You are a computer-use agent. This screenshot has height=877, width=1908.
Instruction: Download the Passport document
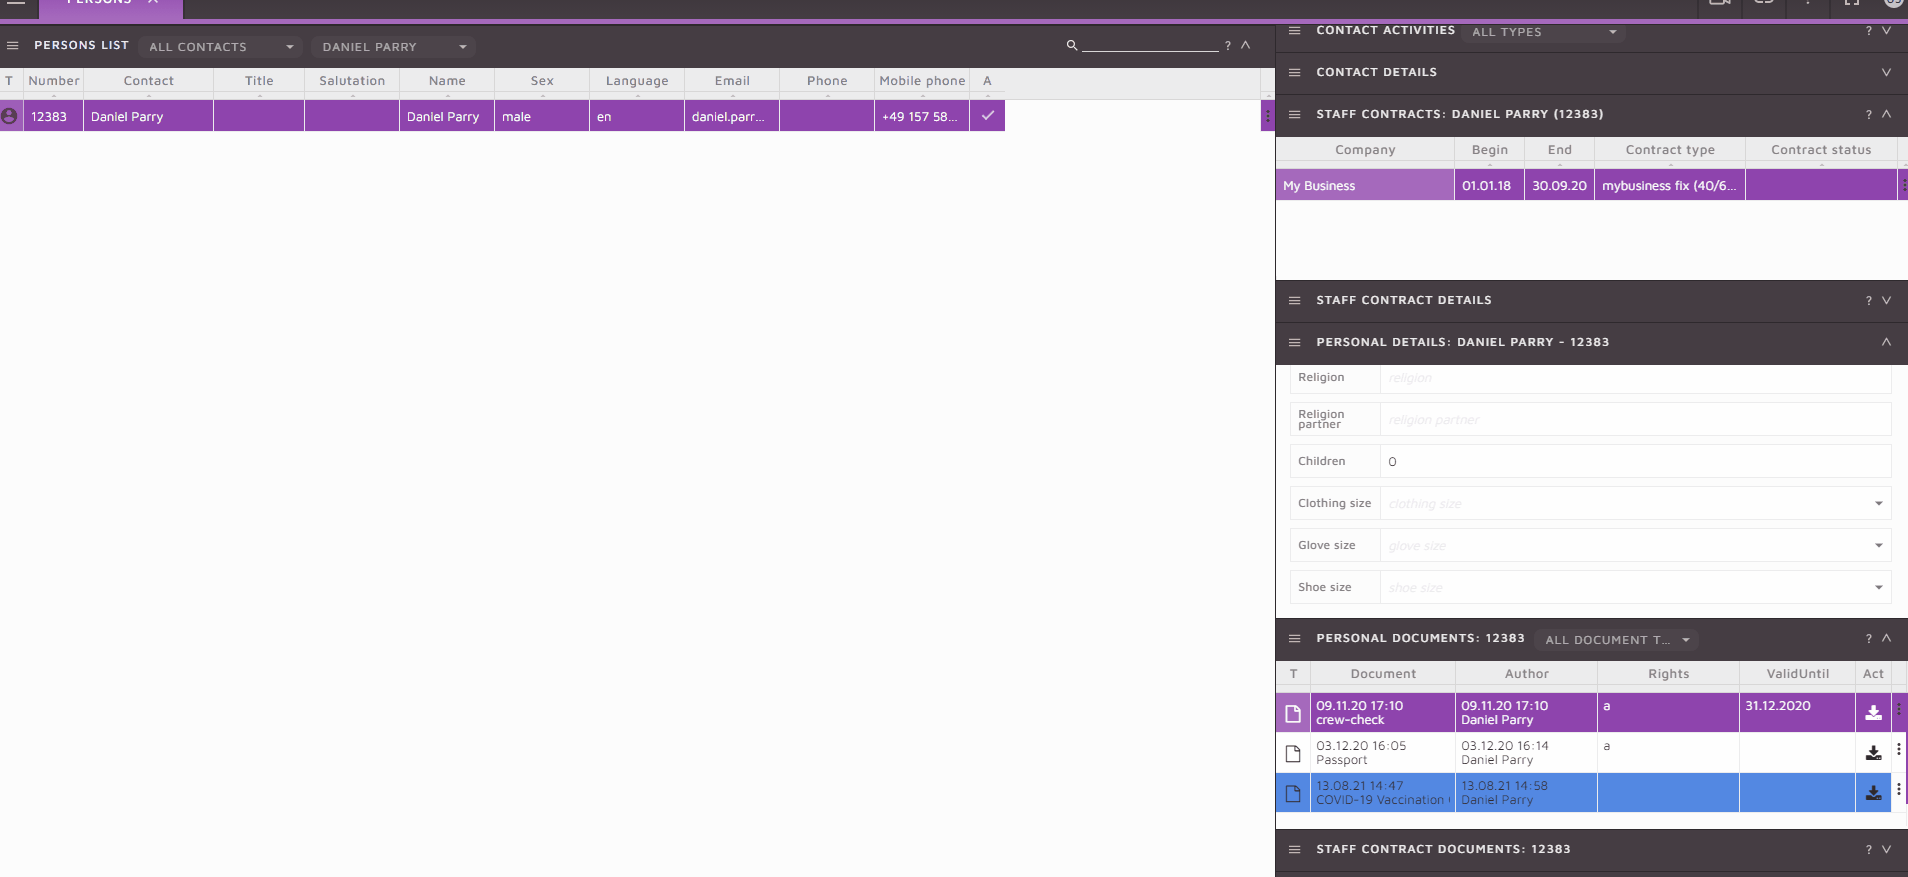[x=1874, y=753]
